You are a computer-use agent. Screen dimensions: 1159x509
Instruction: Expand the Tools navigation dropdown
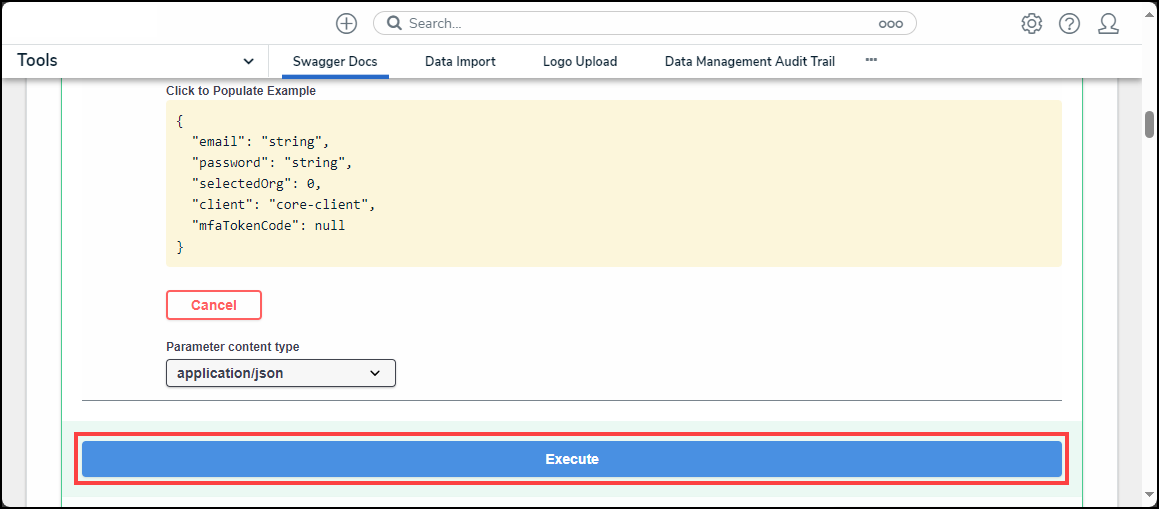click(248, 61)
